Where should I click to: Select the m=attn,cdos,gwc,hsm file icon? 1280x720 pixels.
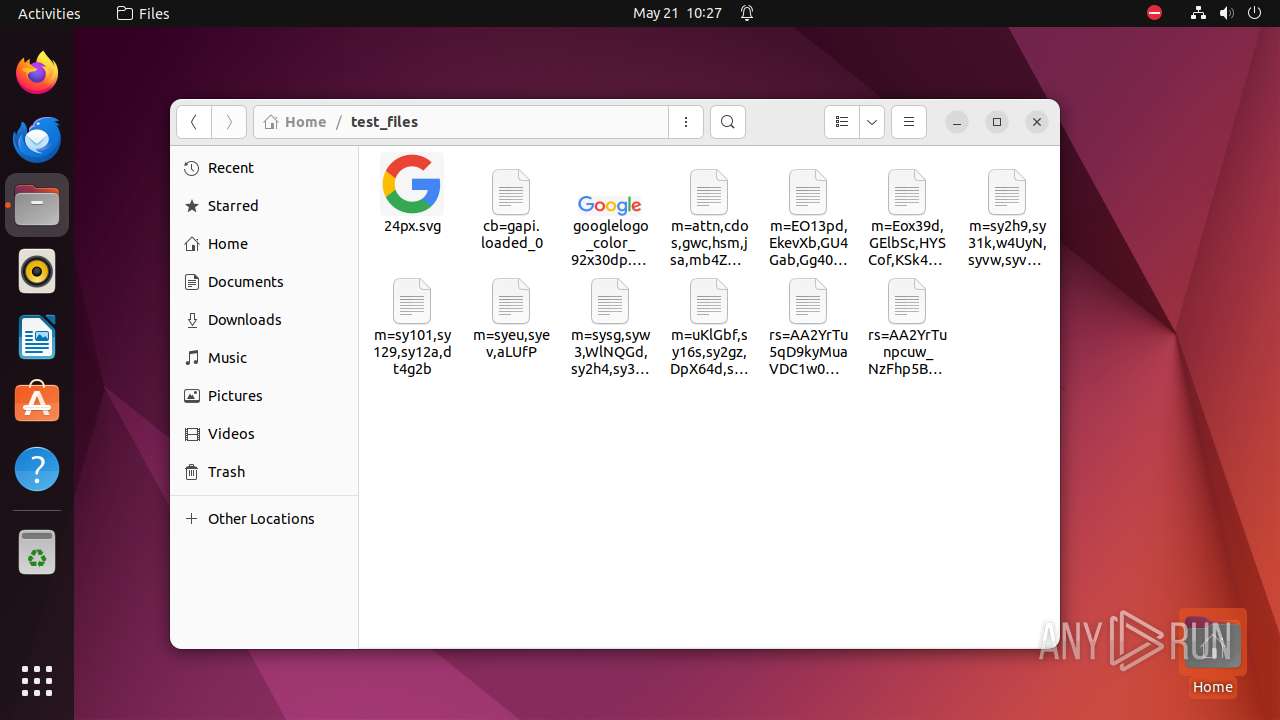[709, 192]
